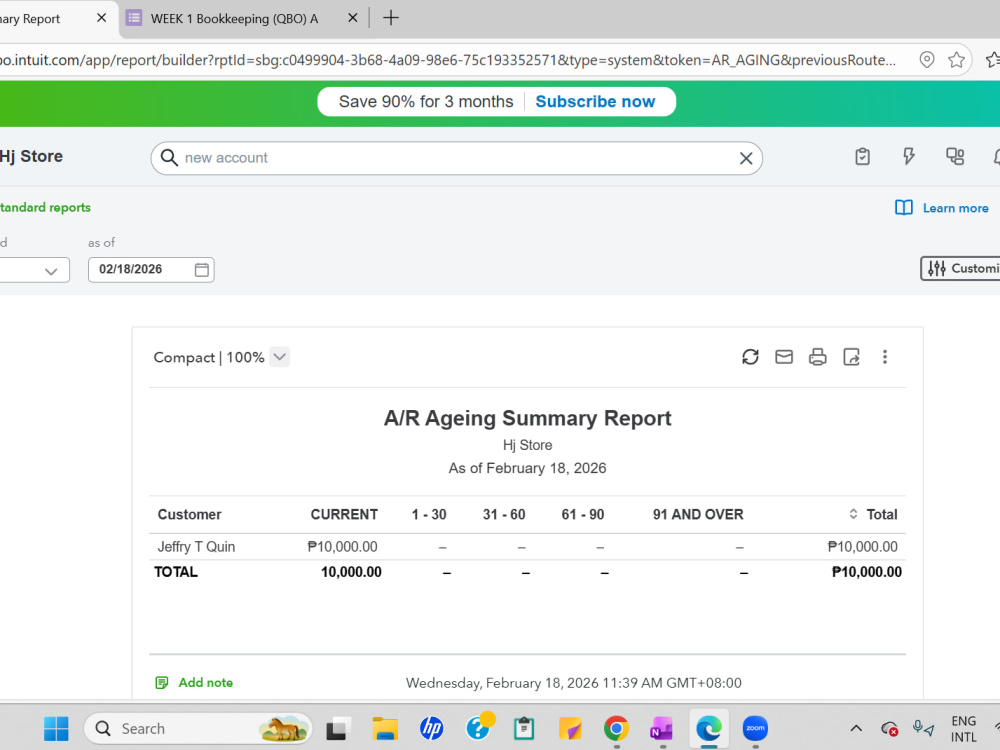Screen dimensions: 1000x750
Task: Launch HP app from taskbar
Action: tap(431, 728)
